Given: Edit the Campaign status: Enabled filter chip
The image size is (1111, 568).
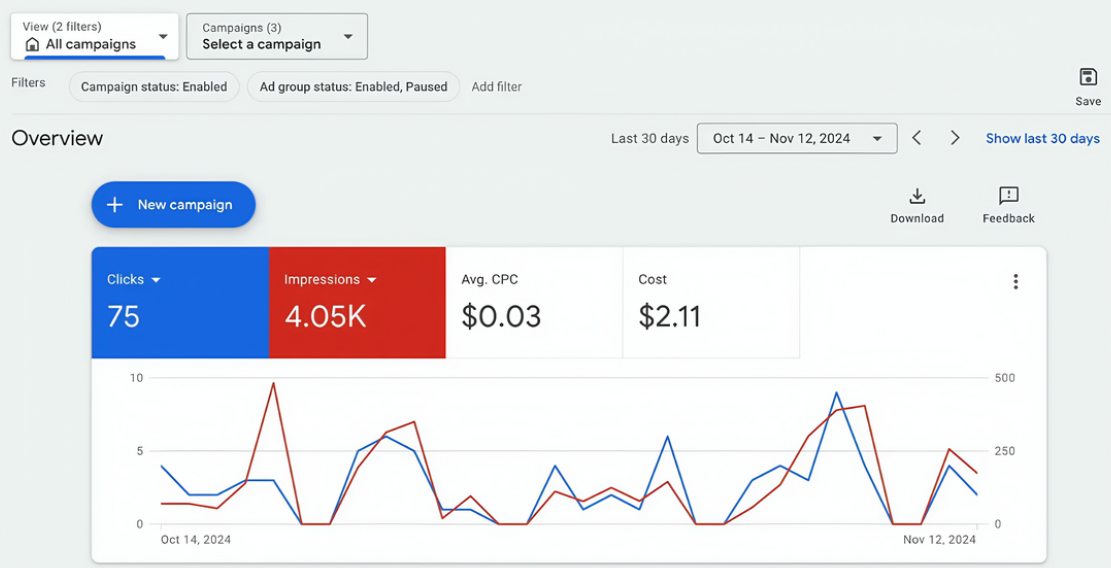Looking at the screenshot, I should [x=154, y=86].
